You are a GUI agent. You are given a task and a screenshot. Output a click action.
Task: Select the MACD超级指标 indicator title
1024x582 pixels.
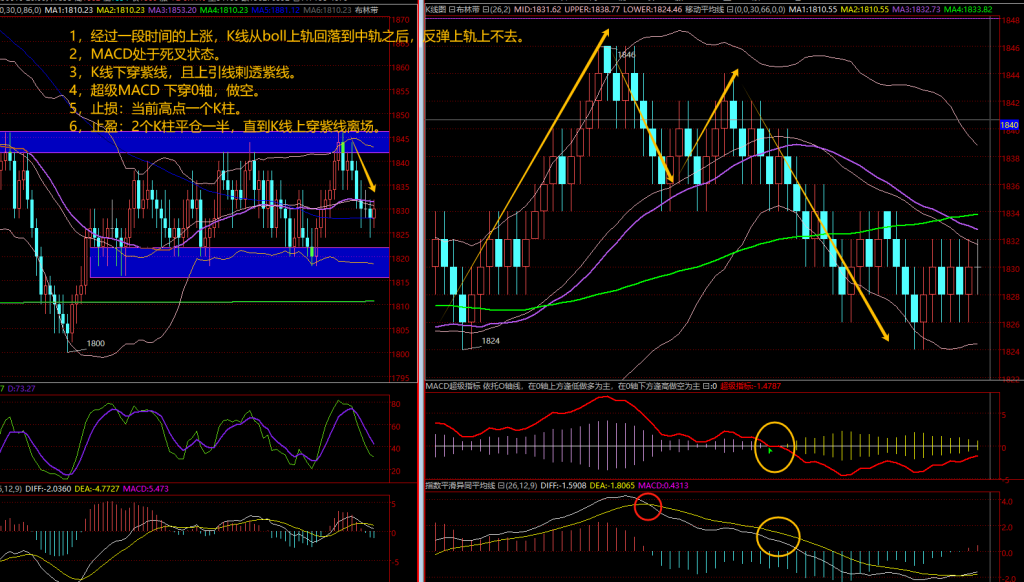[453, 386]
